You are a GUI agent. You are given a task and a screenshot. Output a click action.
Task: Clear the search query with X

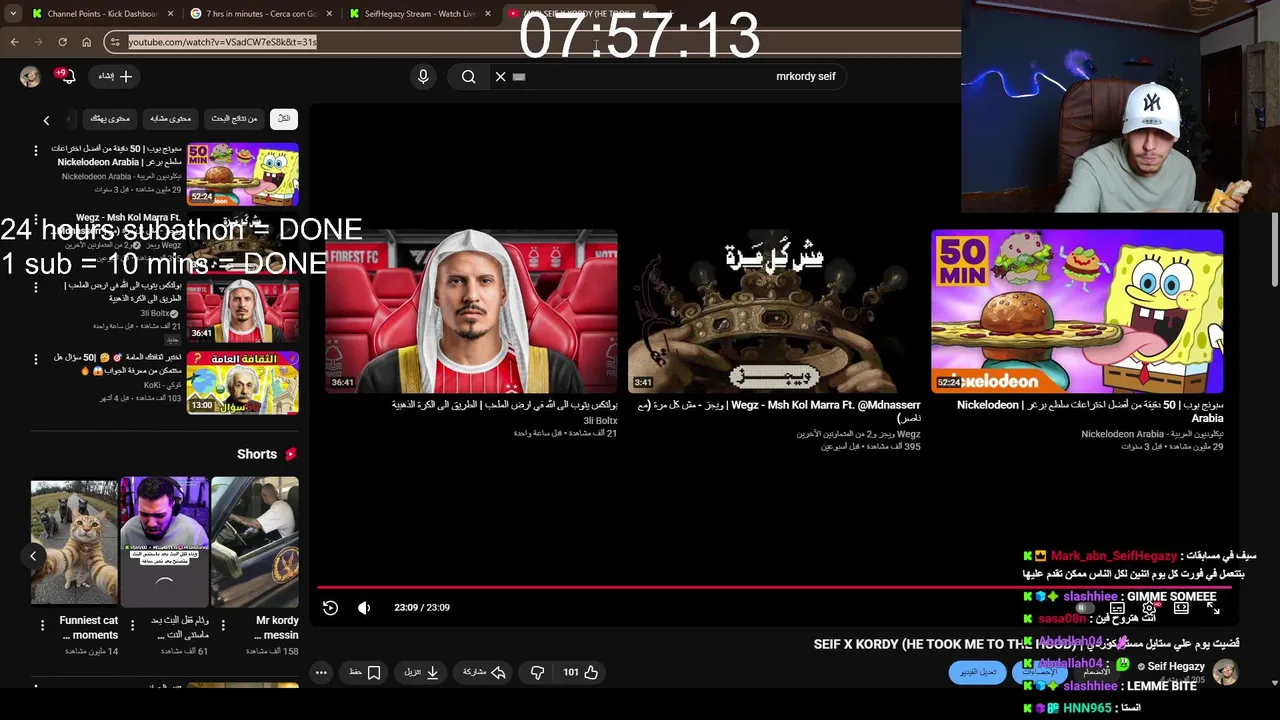point(501,76)
